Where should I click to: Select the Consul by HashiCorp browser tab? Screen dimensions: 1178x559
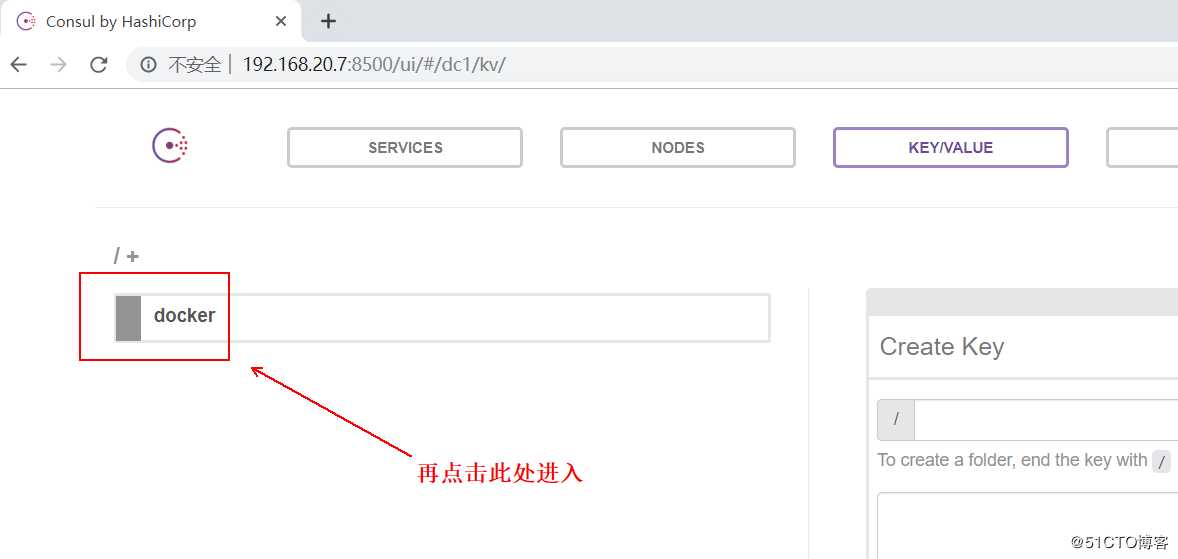150,21
